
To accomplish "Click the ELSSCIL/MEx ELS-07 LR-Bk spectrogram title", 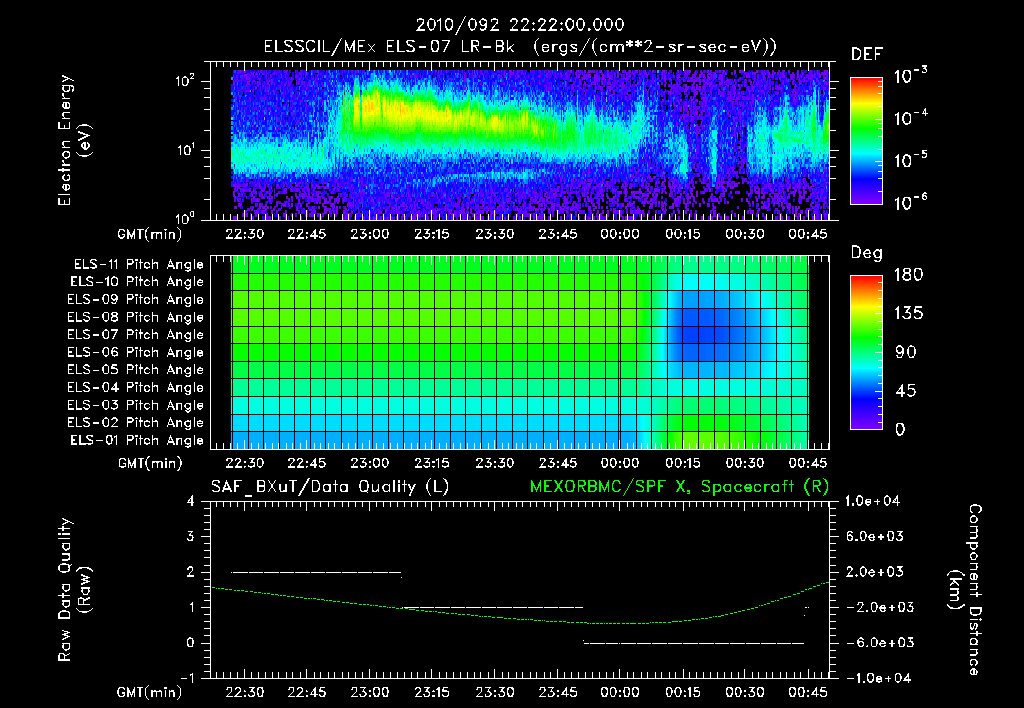I will pos(520,47).
